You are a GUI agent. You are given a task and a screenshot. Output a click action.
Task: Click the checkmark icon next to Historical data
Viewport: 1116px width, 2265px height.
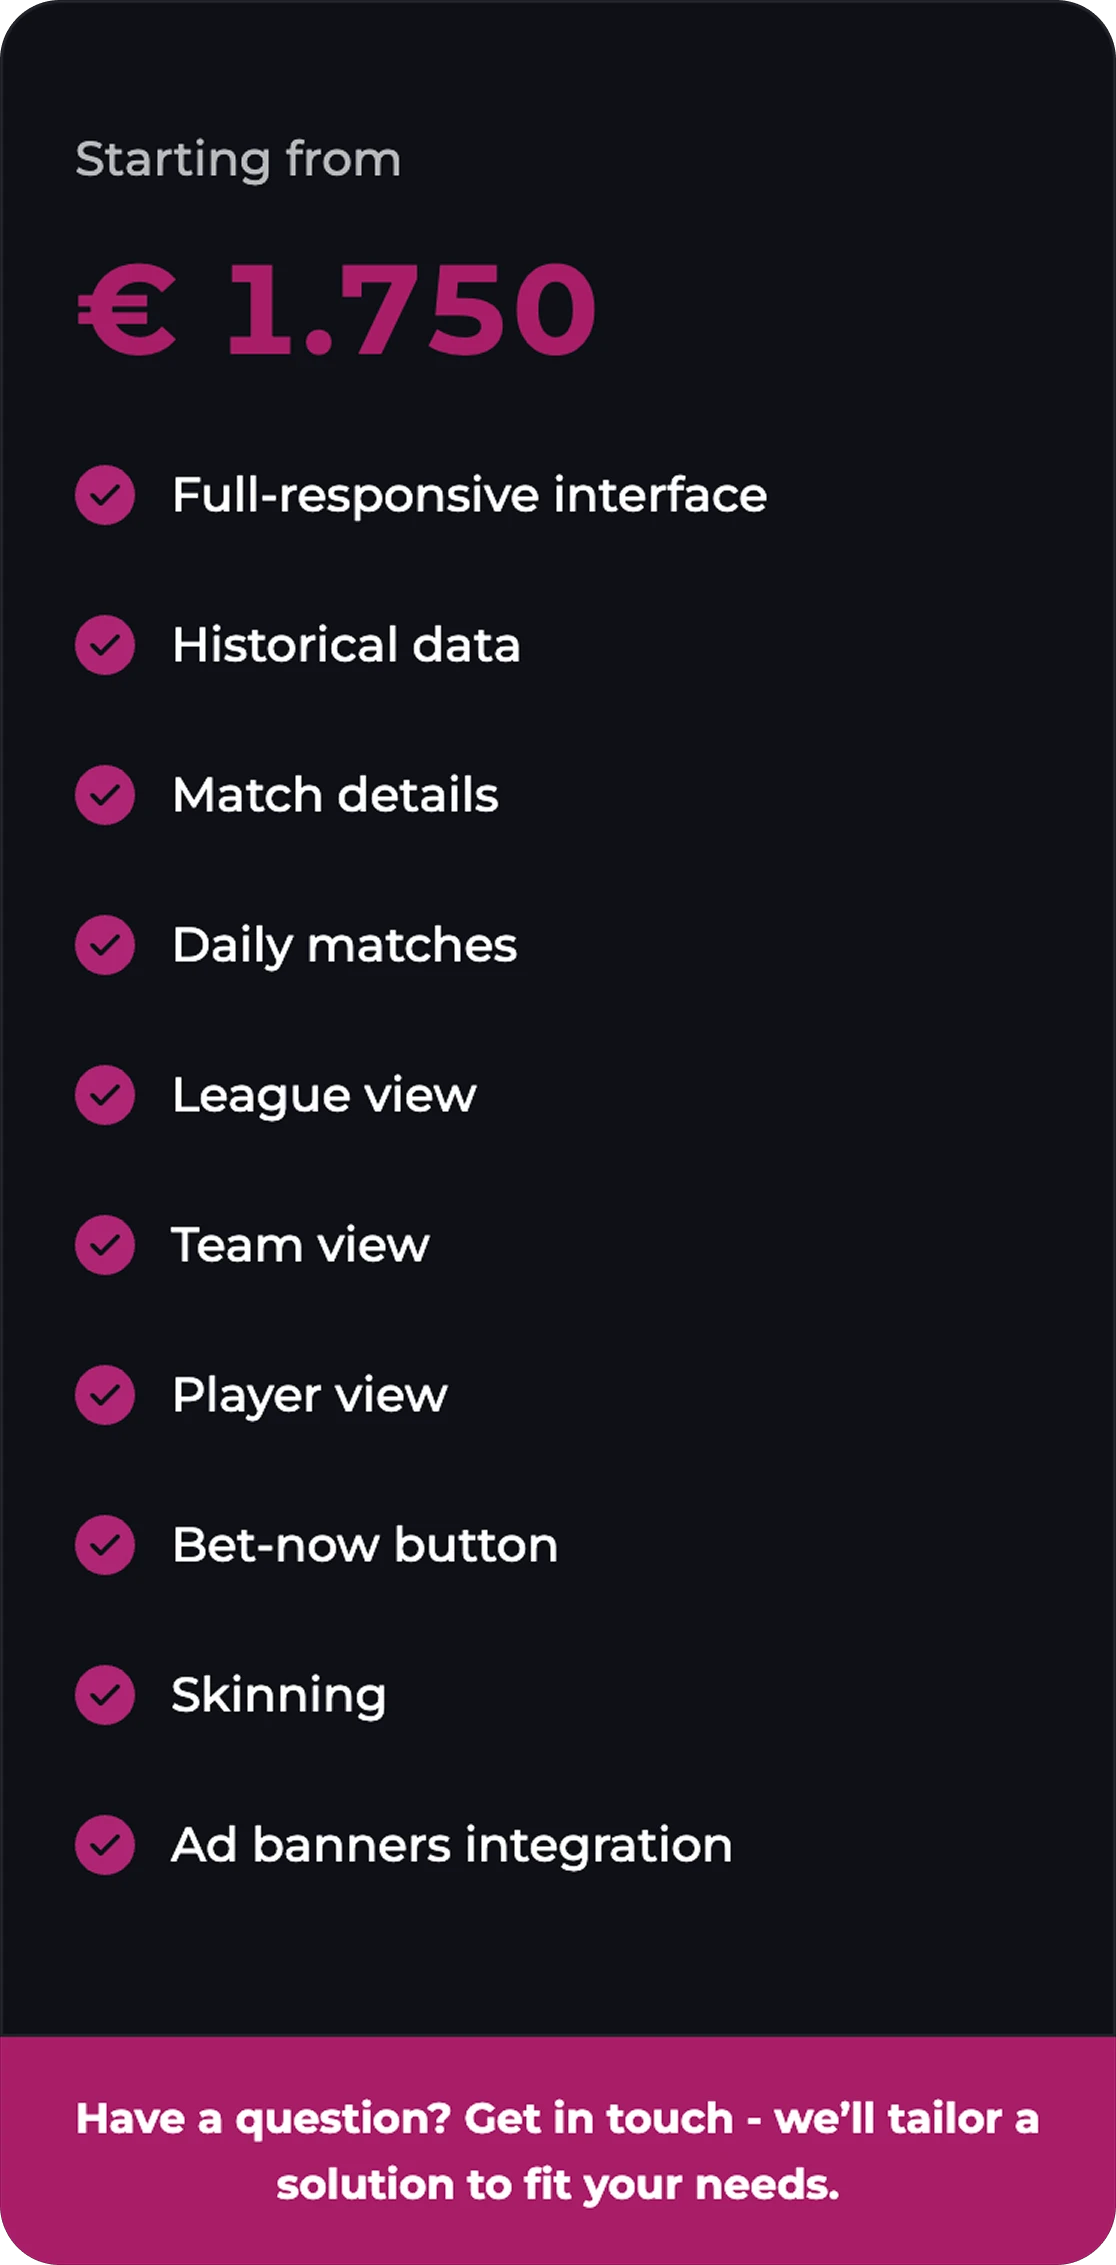105,645
